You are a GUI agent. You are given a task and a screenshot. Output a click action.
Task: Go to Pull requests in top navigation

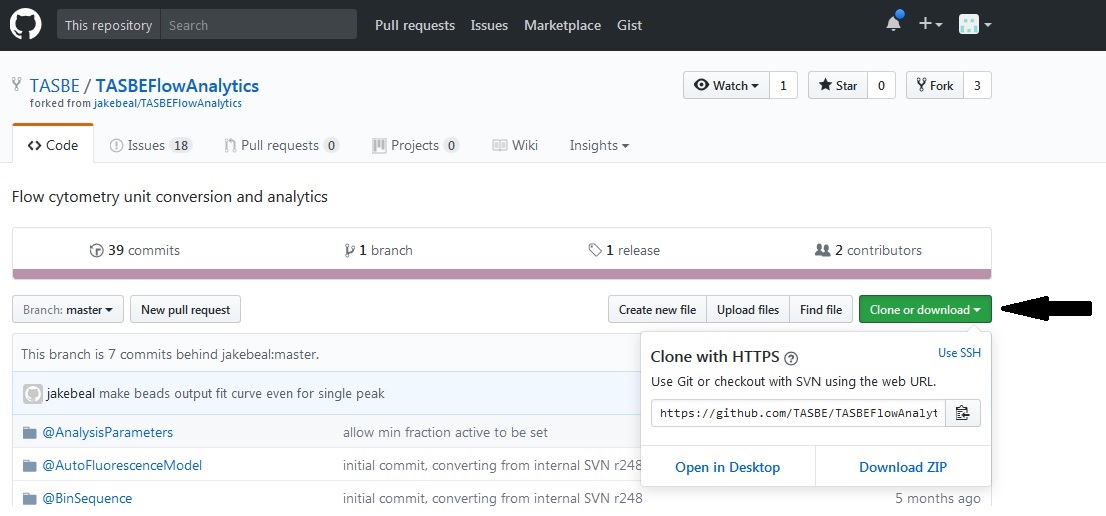point(415,25)
